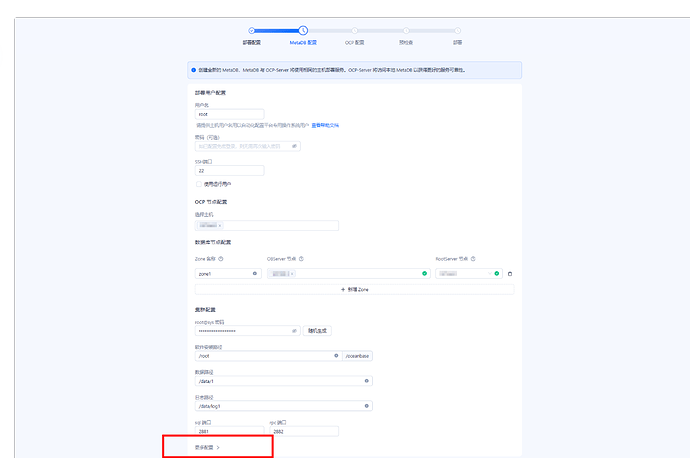The width and height of the screenshot is (690, 458).
Task: Expand the 更多配置 section
Action: point(207,447)
